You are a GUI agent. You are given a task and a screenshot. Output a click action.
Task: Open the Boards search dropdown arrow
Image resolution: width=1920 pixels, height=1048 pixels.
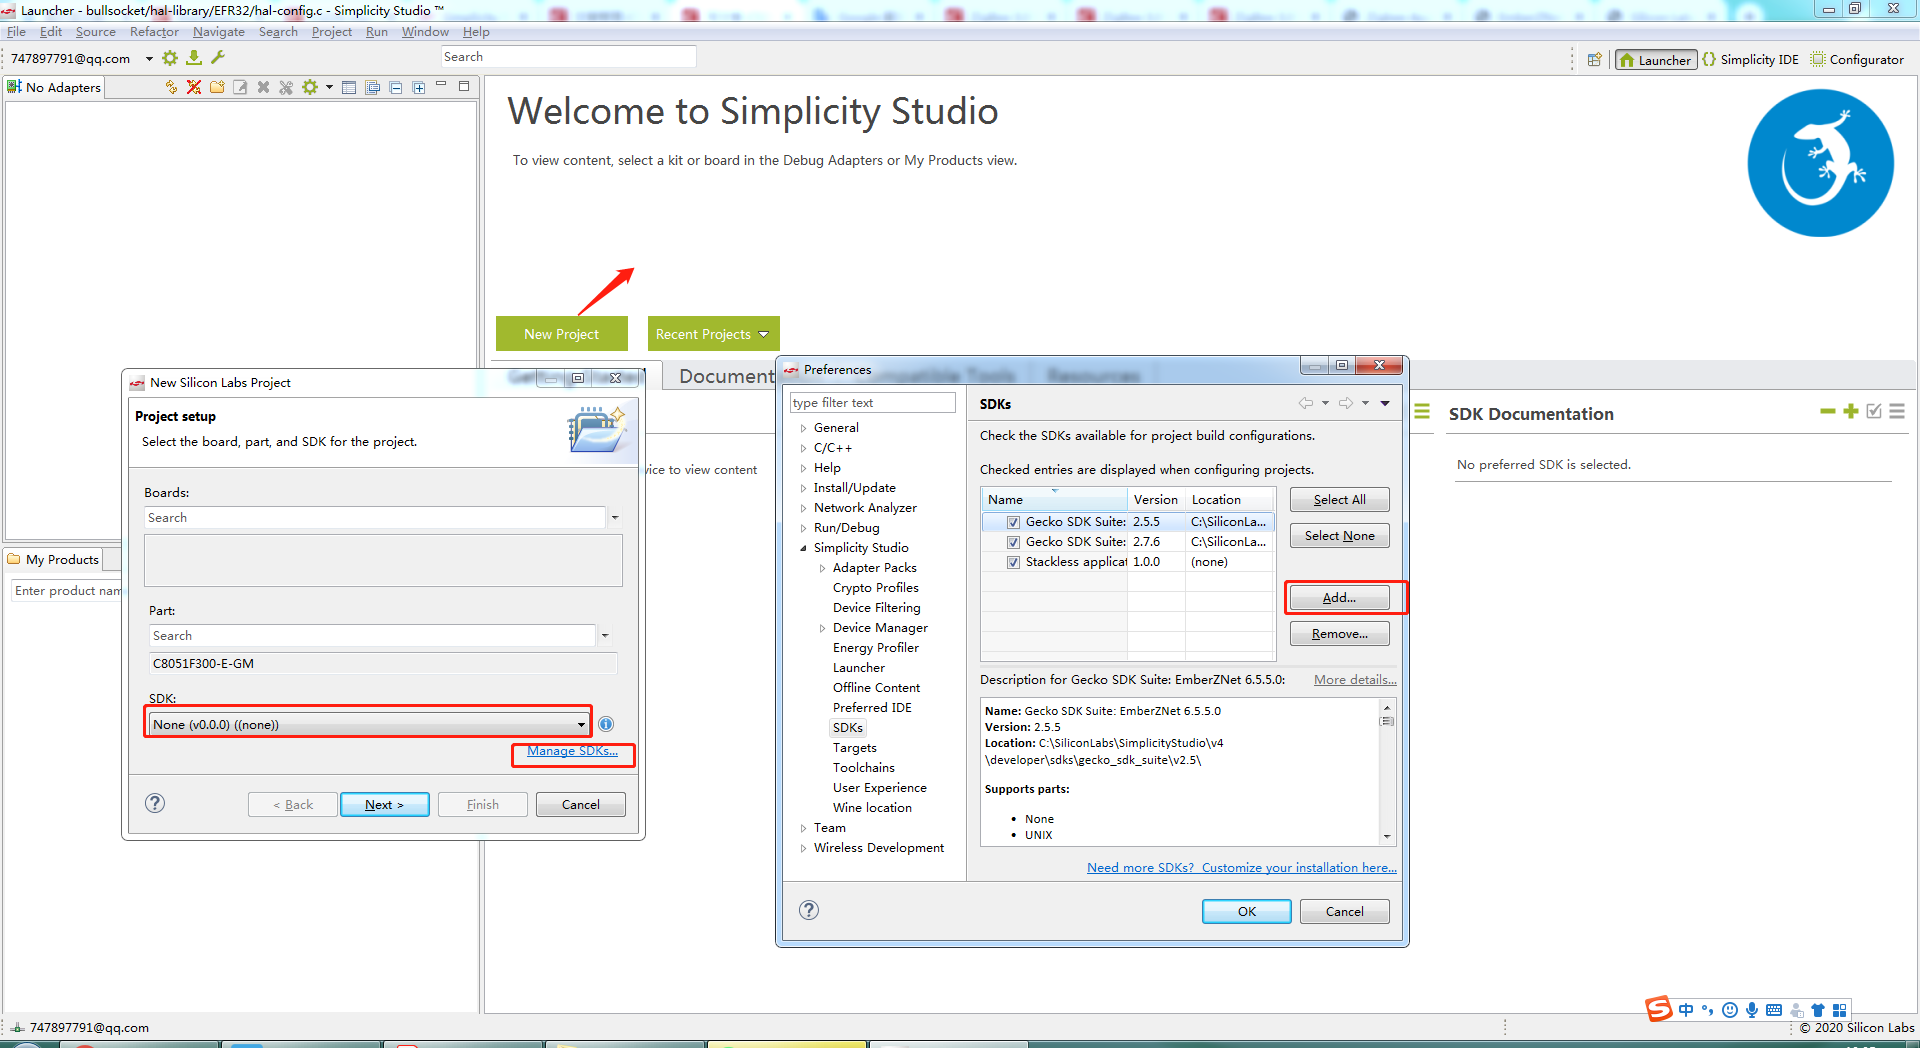point(615,518)
